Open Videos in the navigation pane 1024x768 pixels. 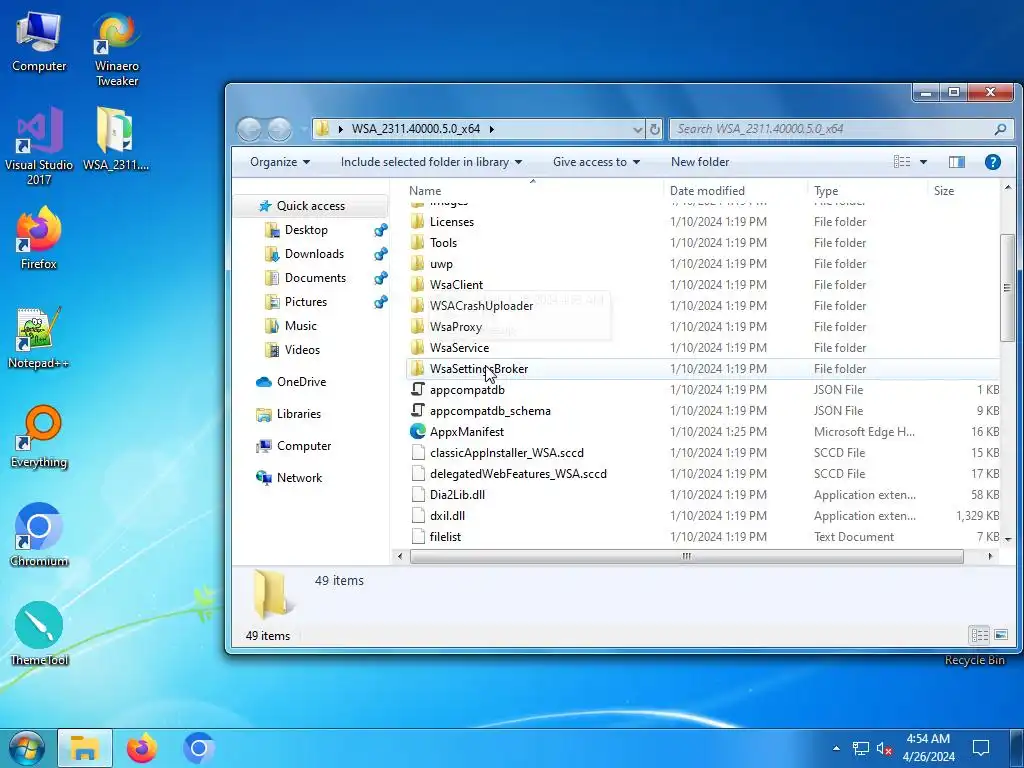click(x=302, y=350)
